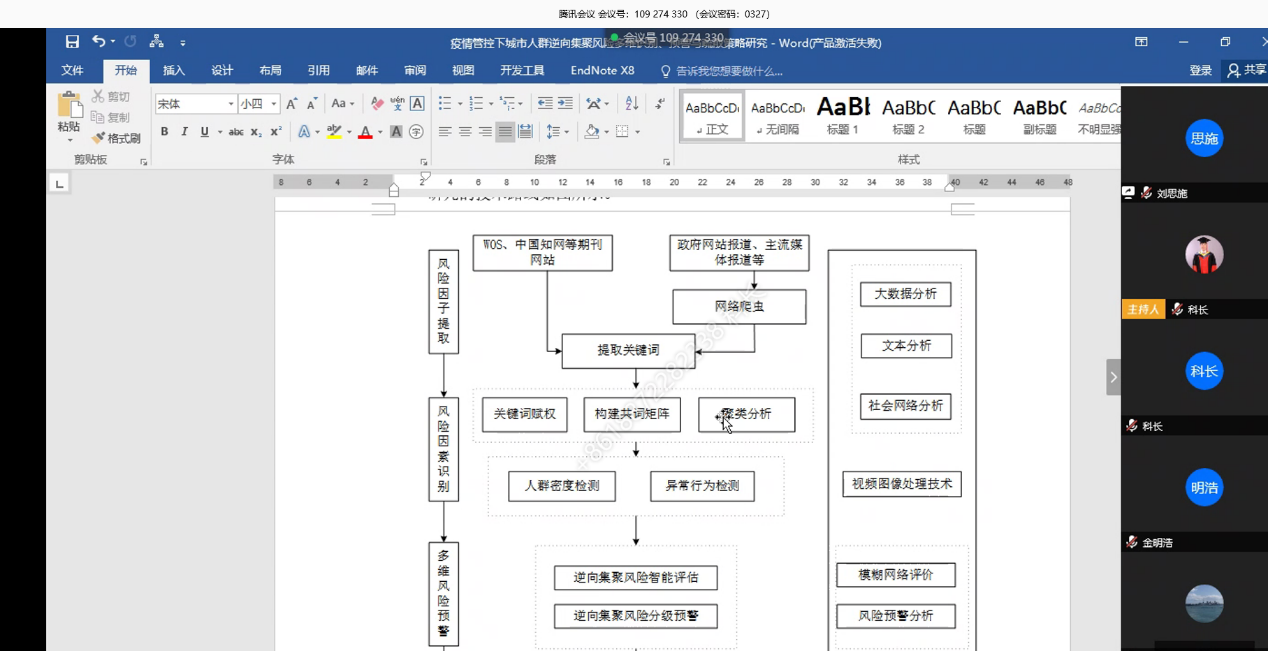Image resolution: width=1268 pixels, height=651 pixels.
Task: Click the grow font size icon
Action: click(292, 104)
